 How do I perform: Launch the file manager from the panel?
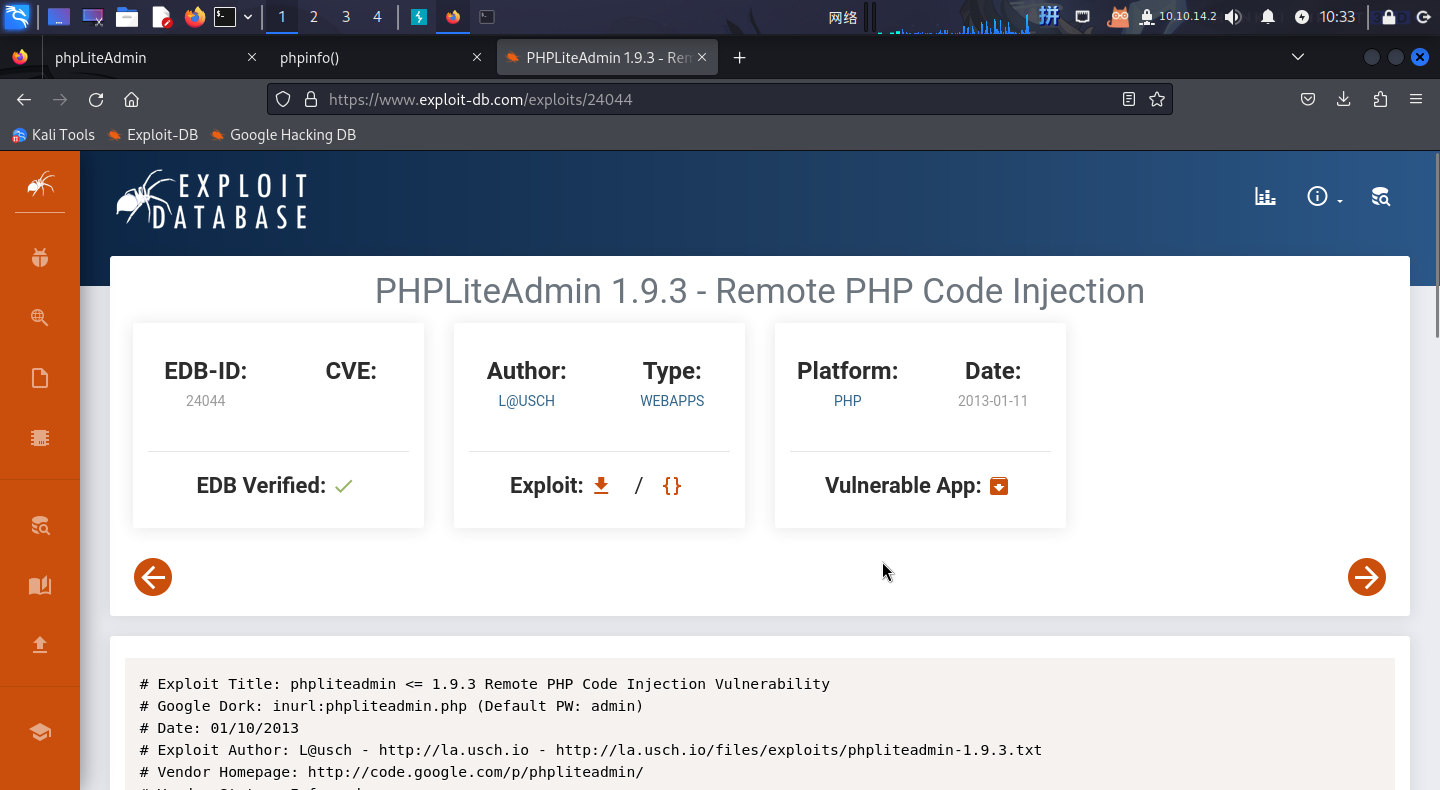coord(126,17)
